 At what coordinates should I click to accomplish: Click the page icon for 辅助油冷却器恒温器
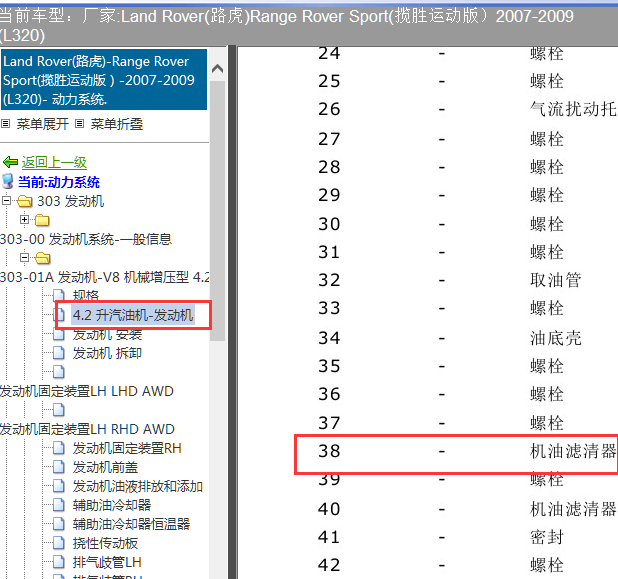[x=59, y=524]
